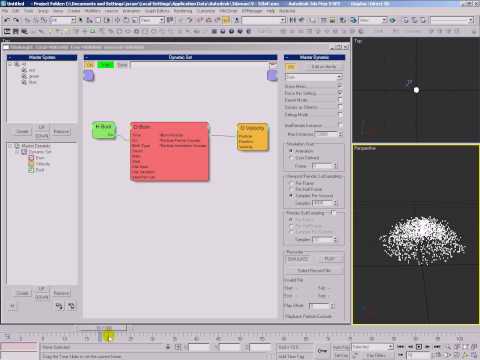Image resolution: width=480 pixels, height=360 pixels.
Task: Click the blue input connector node at left
Action: [89, 76]
